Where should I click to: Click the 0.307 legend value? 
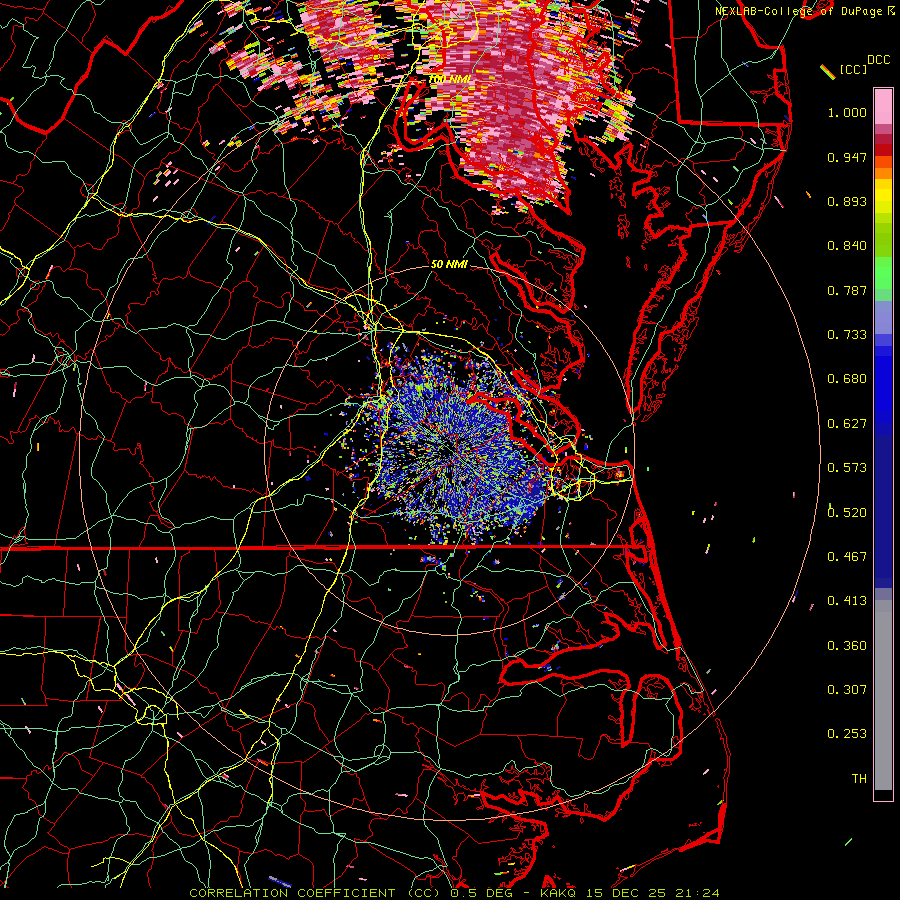[x=847, y=690]
